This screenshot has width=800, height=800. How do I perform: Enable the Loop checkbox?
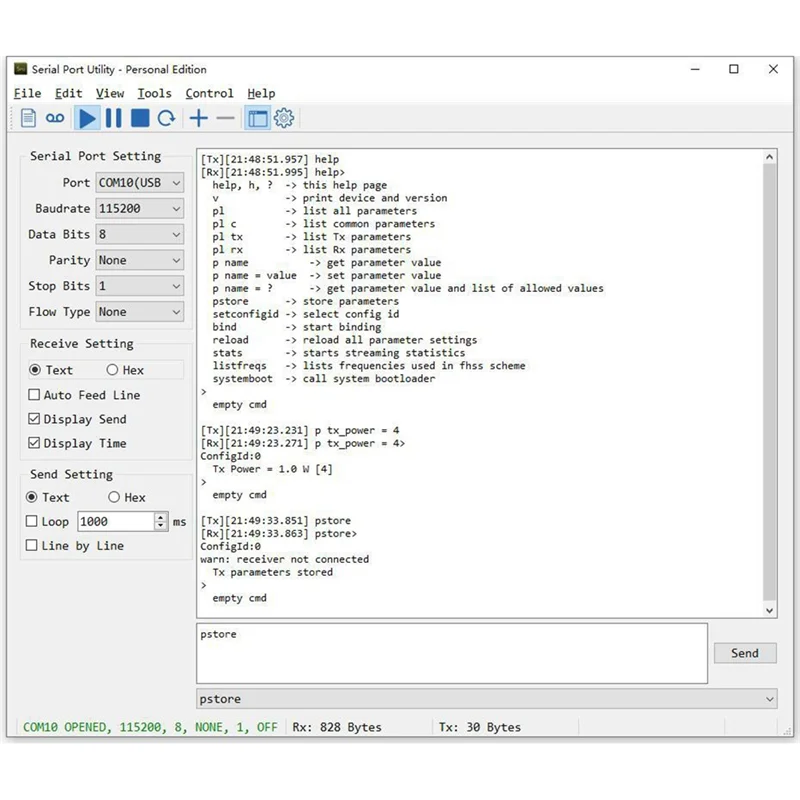tap(32, 521)
